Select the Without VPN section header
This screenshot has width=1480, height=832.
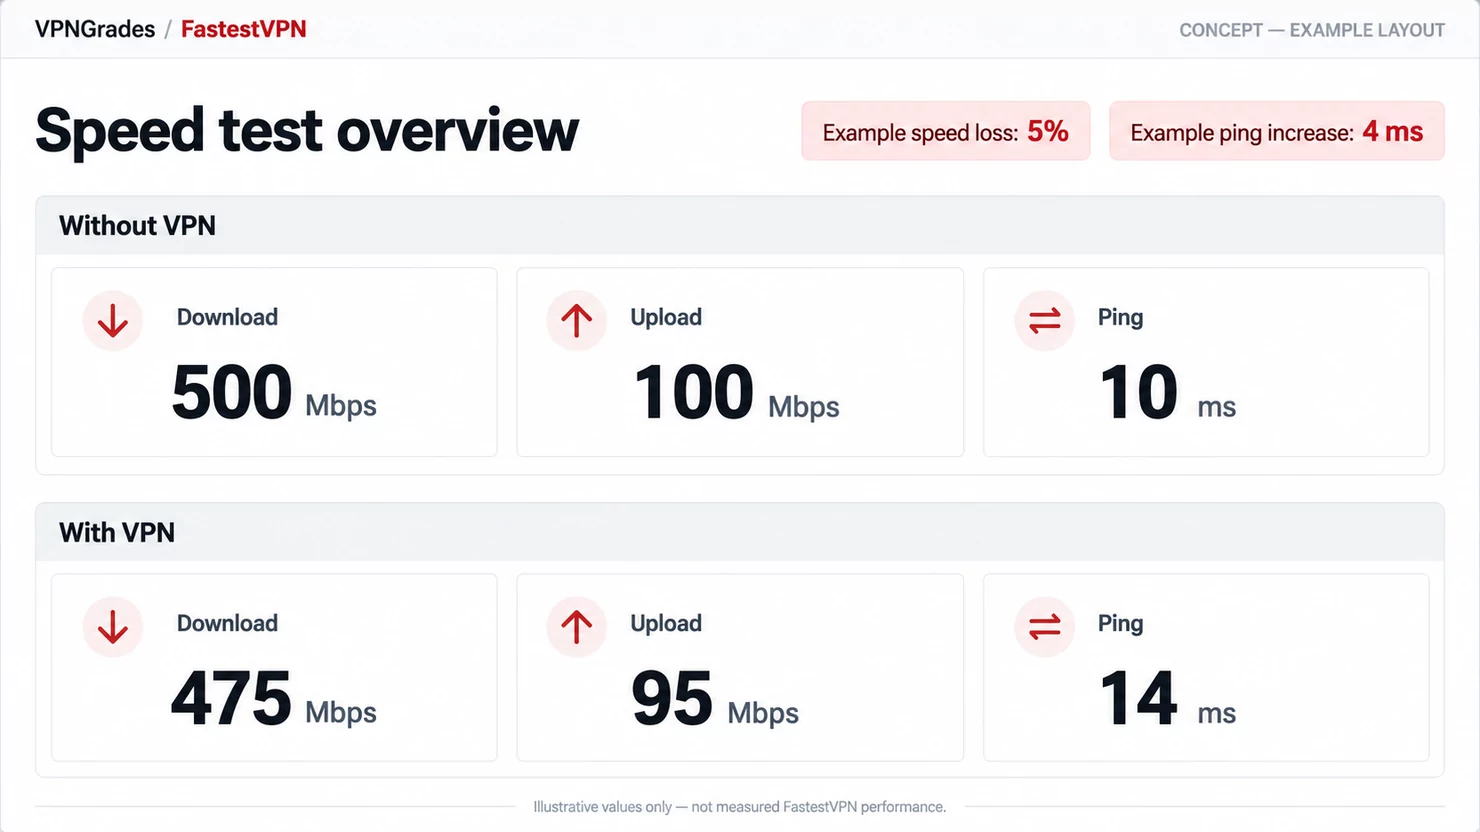point(740,226)
